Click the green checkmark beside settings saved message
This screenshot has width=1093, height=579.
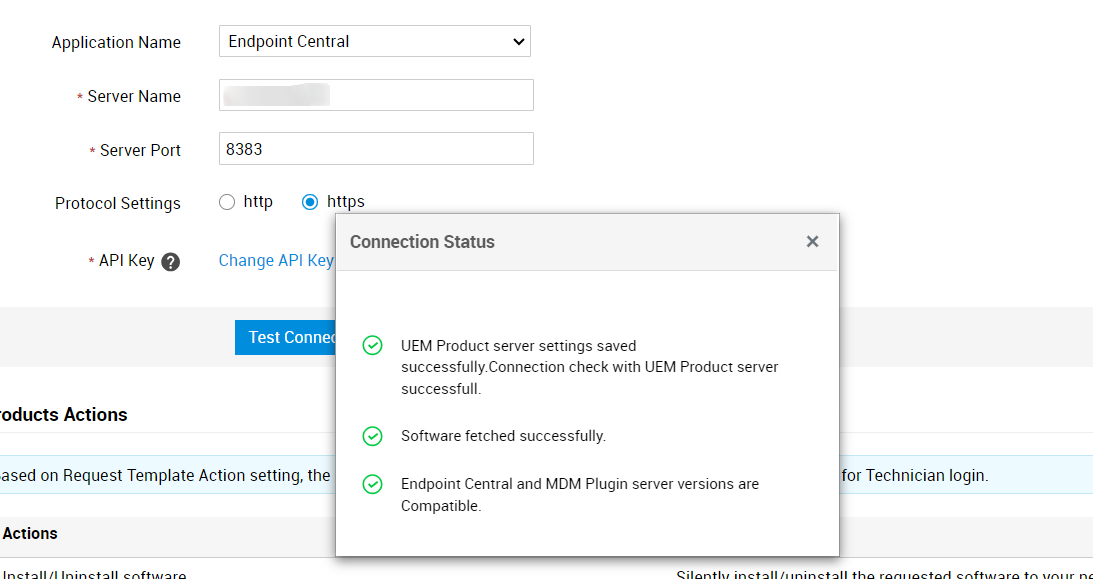(x=373, y=345)
